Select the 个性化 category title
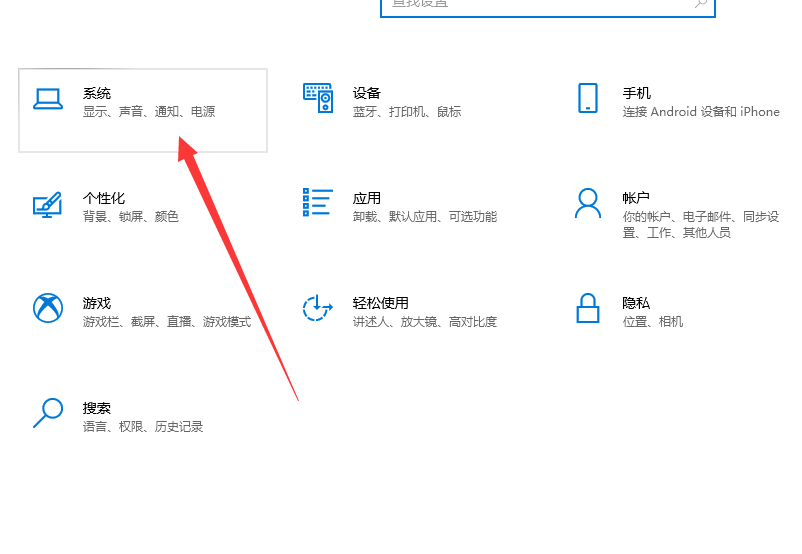802x554 pixels. [x=104, y=198]
